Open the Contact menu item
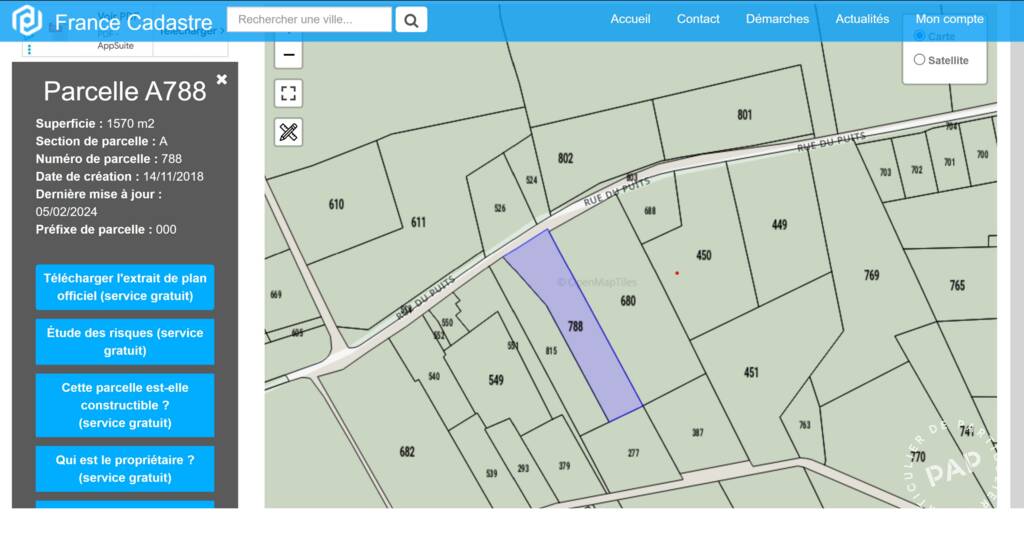 tap(698, 19)
